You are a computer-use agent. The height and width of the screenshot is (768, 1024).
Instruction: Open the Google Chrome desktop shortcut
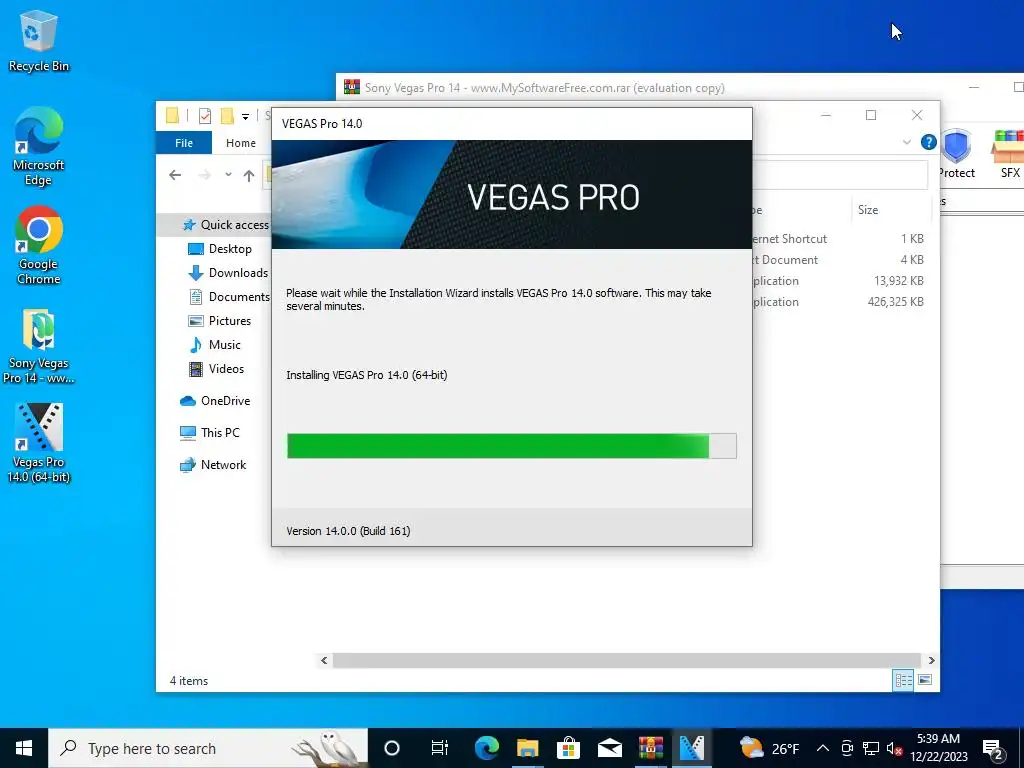pos(39,245)
